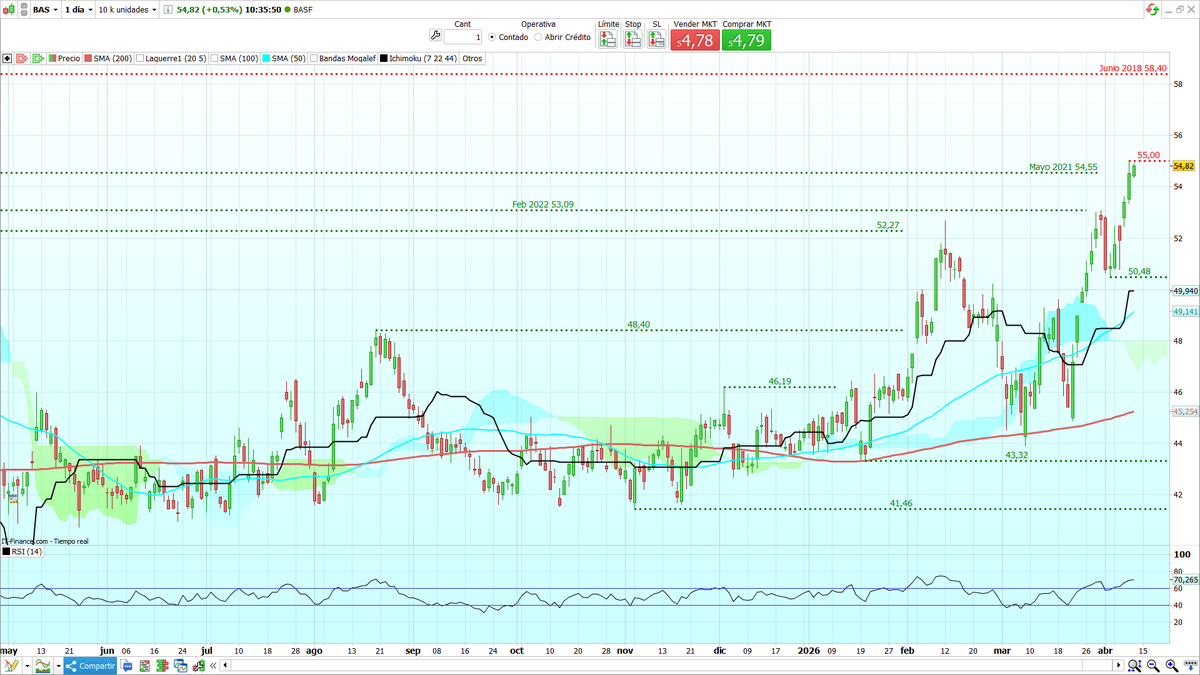Click the Stop order icon

[633, 40]
